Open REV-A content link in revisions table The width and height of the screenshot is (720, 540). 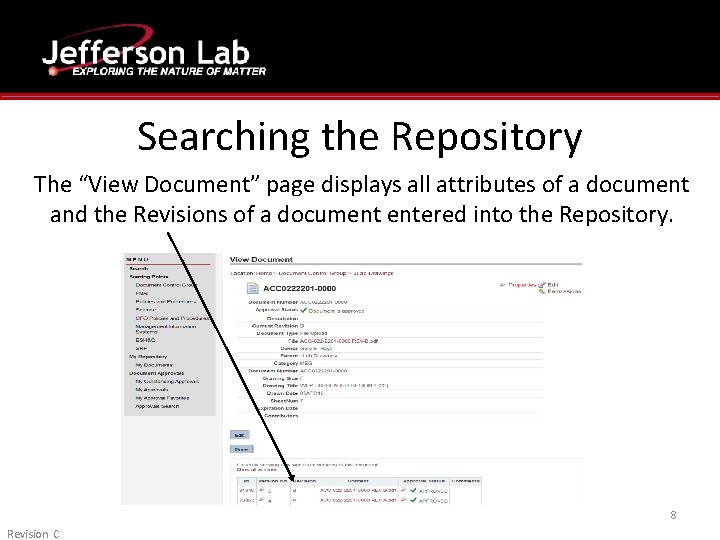pos(358,500)
